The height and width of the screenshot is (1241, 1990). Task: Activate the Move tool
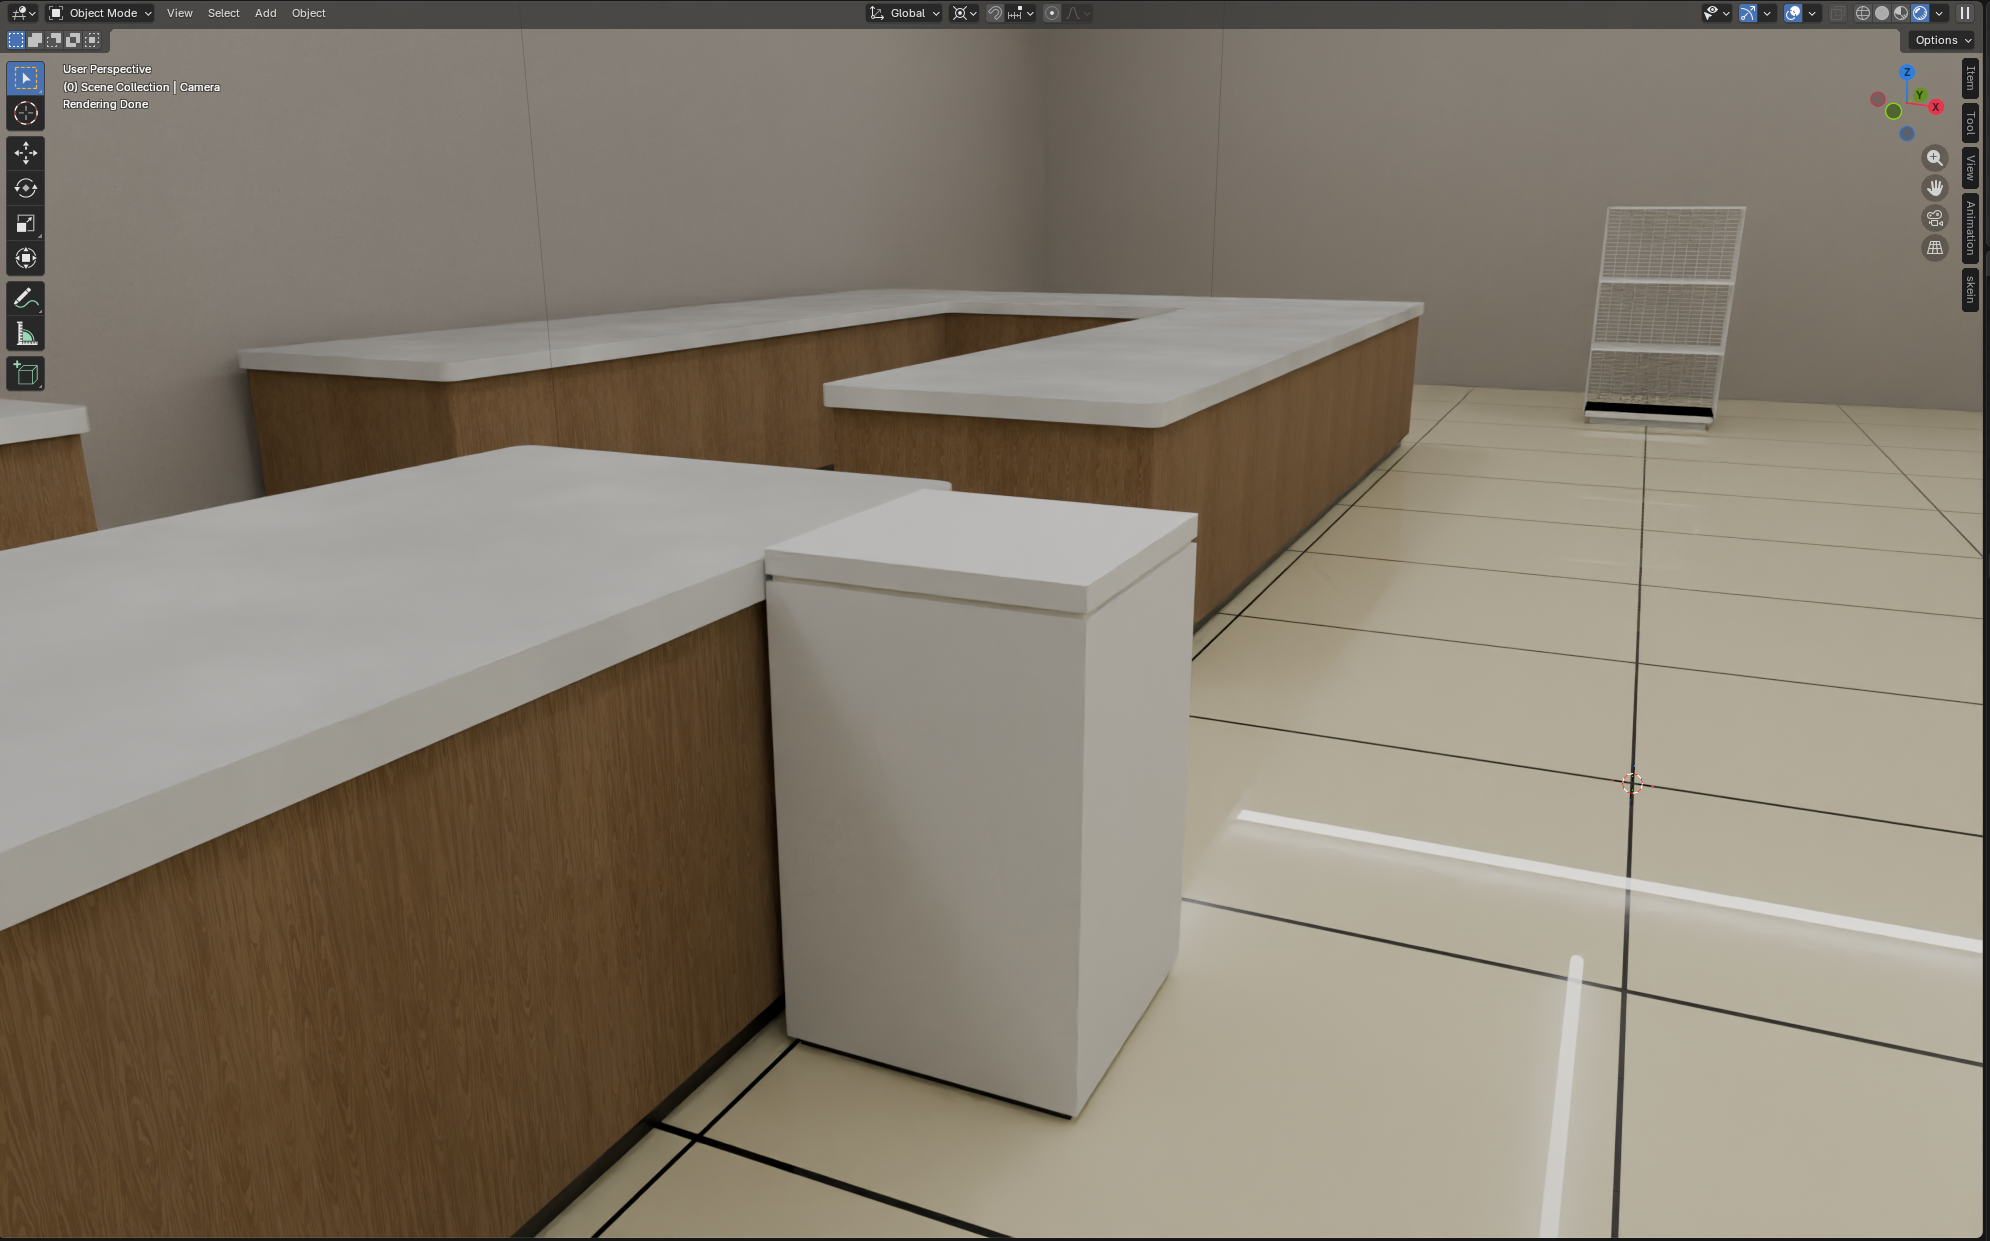coord(26,153)
